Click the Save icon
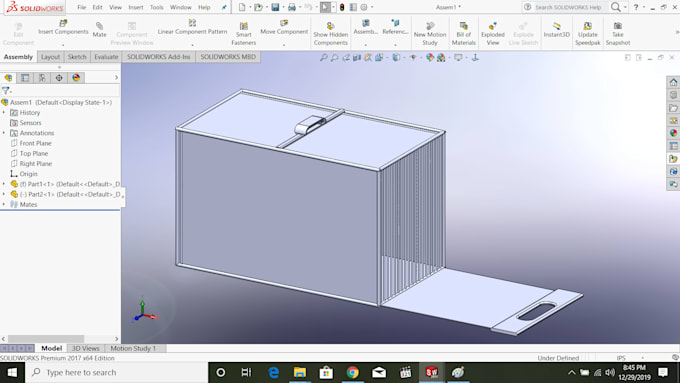This screenshot has width=680, height=383. click(275, 7)
